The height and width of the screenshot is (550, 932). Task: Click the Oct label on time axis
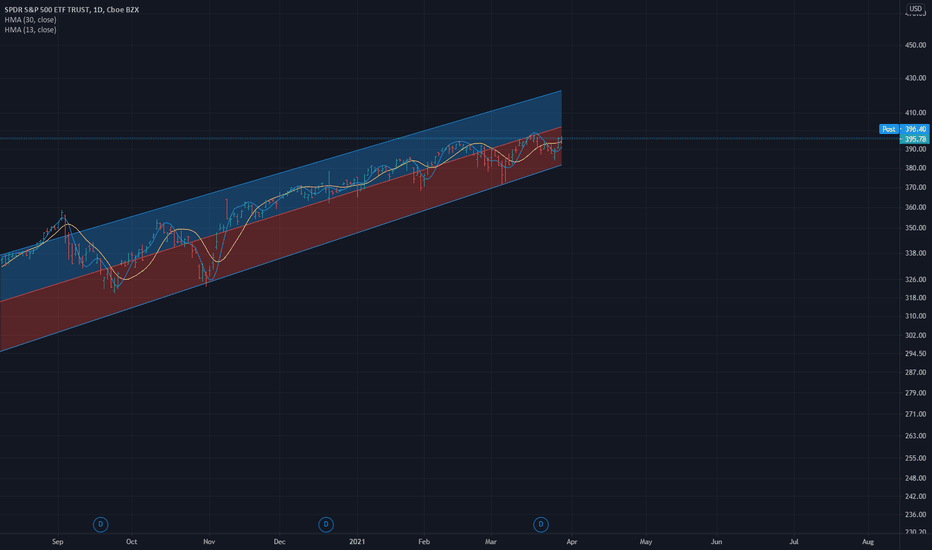coord(131,542)
